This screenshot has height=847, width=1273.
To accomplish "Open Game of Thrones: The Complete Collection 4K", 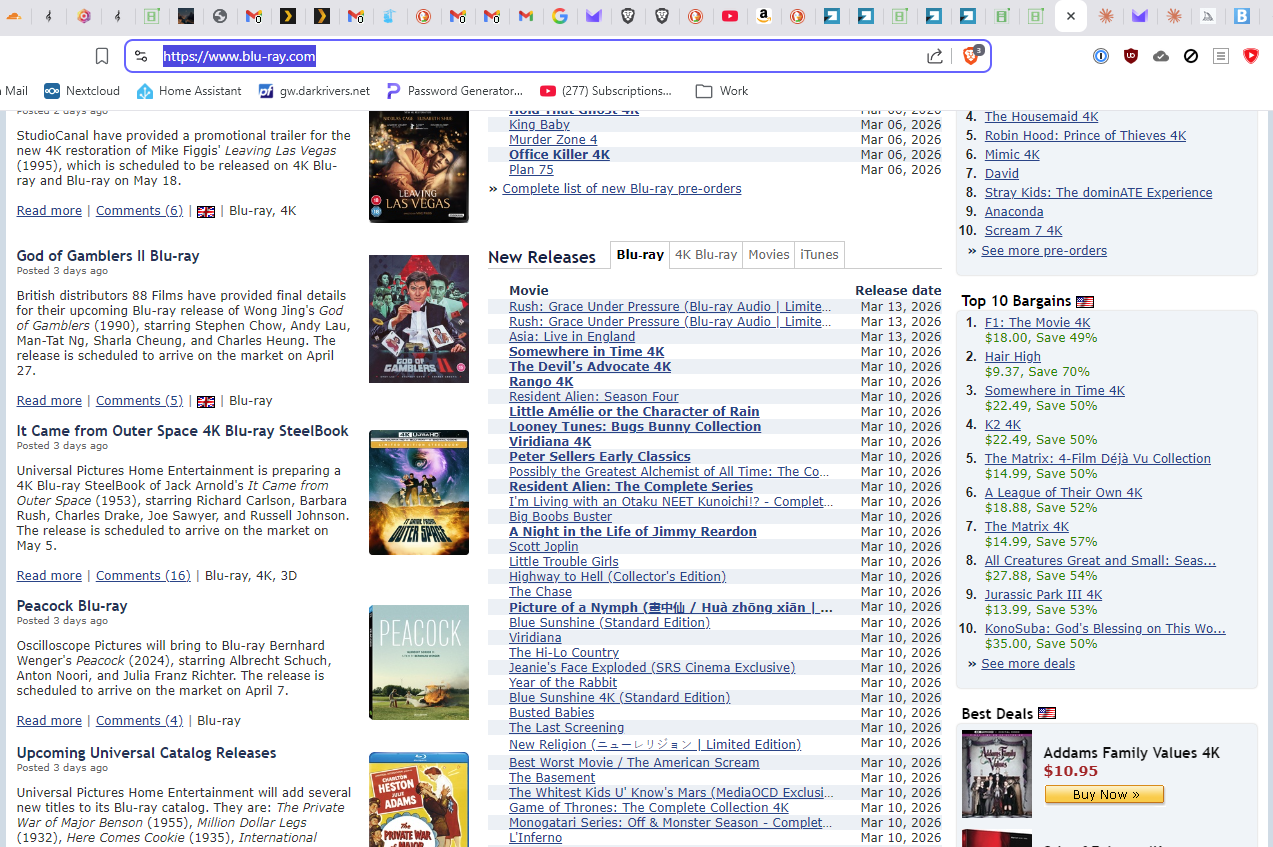I will 649,808.
